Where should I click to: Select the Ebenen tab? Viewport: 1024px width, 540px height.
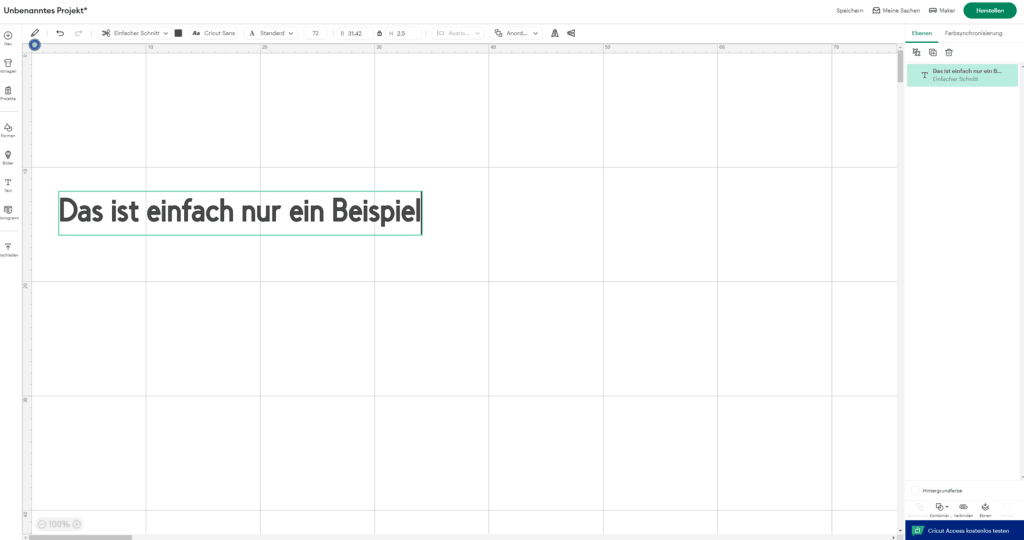tap(921, 33)
